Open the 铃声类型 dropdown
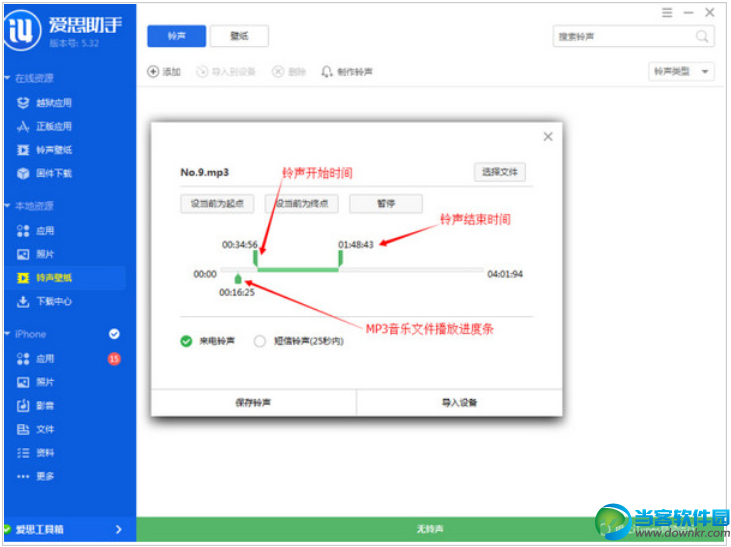 click(681, 71)
